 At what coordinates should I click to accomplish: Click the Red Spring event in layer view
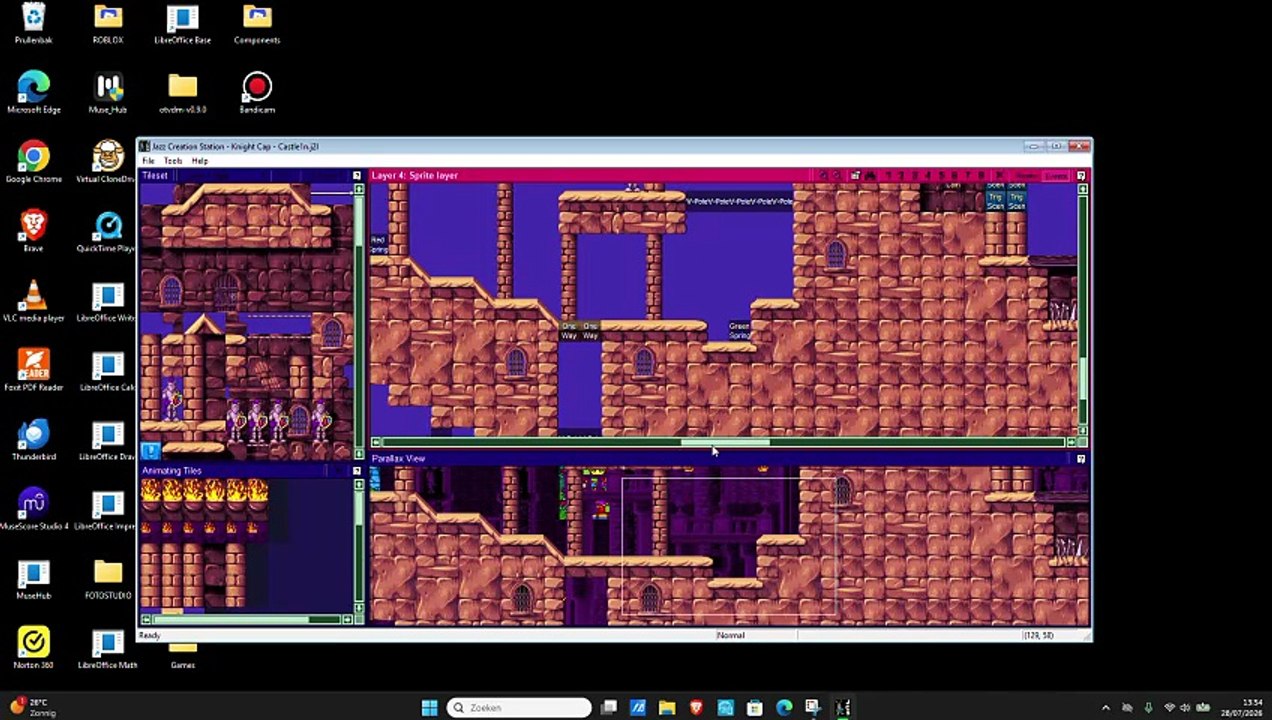coord(378,244)
